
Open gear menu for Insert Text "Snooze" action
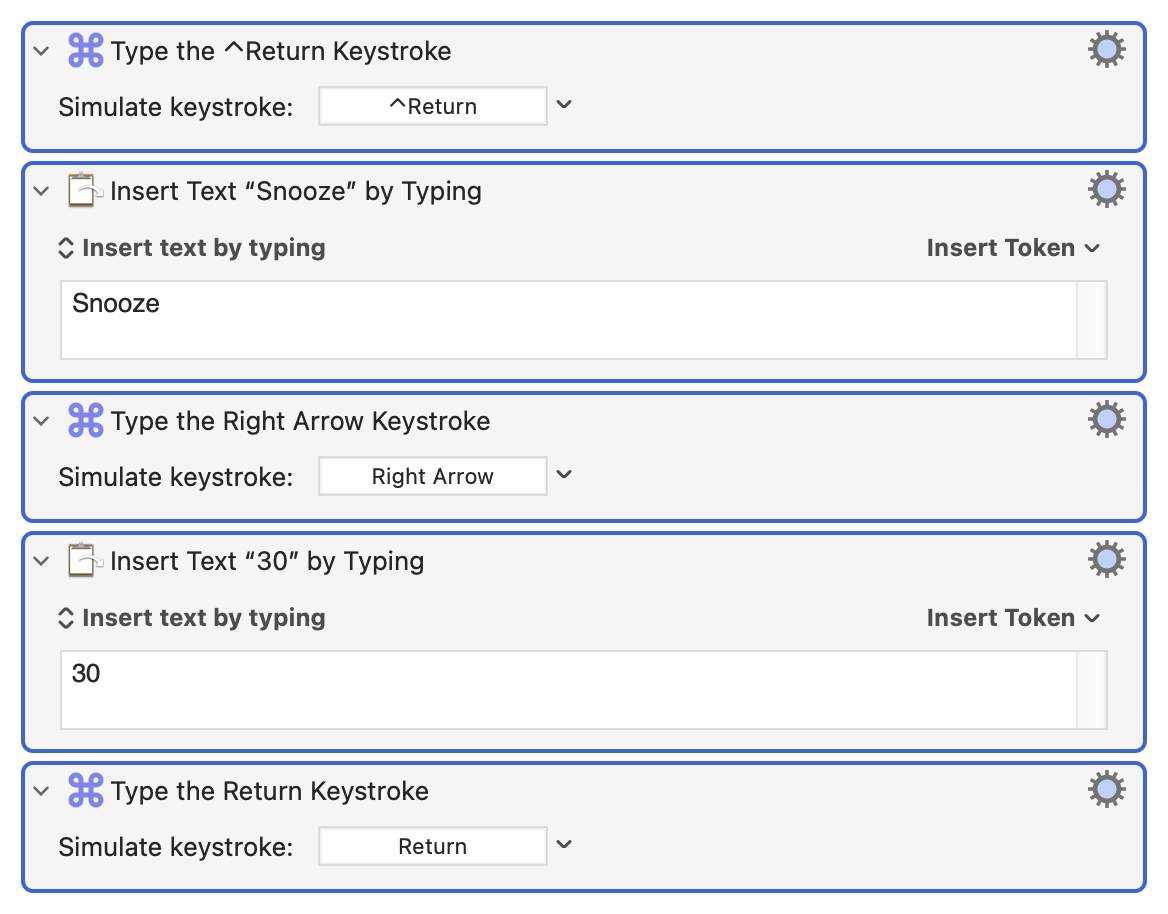[1106, 190]
